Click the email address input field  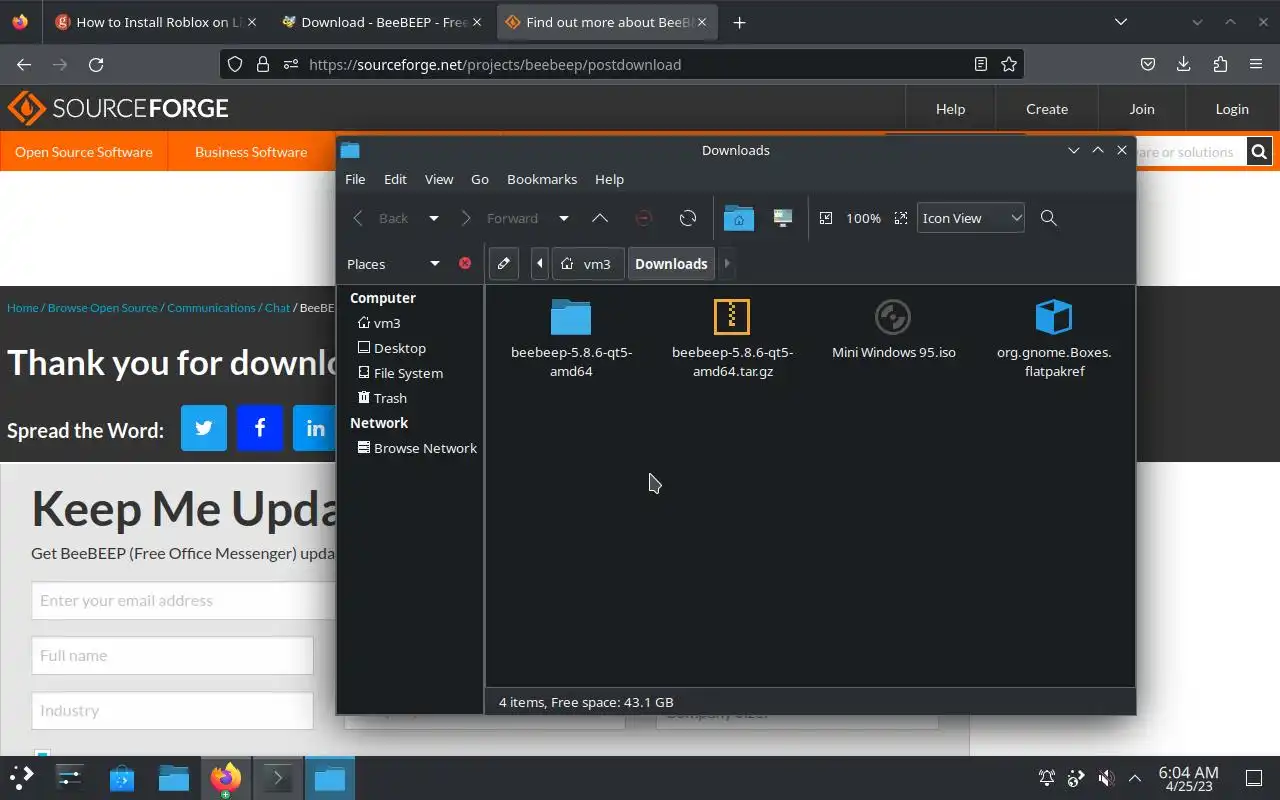point(183,601)
